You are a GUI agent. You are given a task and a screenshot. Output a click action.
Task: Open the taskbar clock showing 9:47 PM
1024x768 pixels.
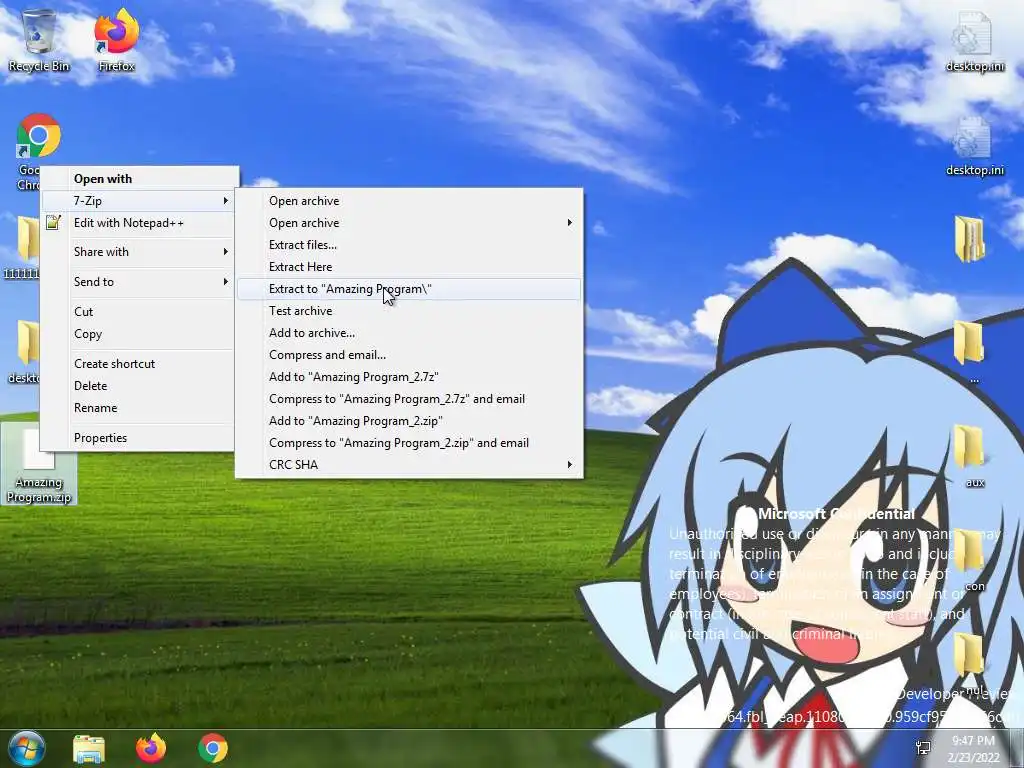coord(974,749)
